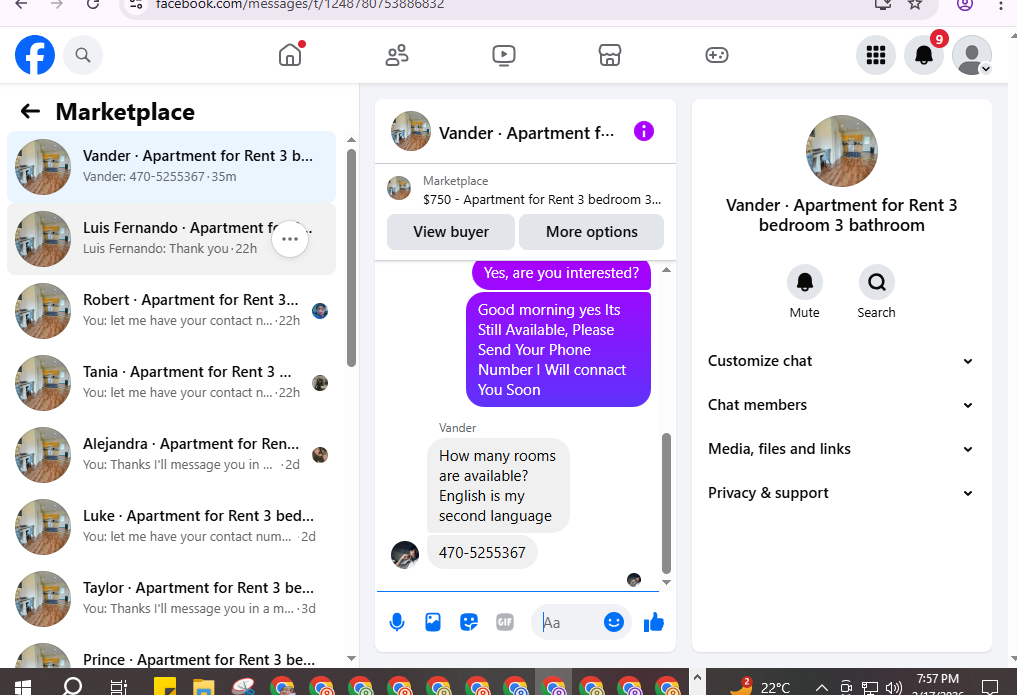Open the Facebook logo home link
This screenshot has width=1017, height=695.
pos(35,55)
